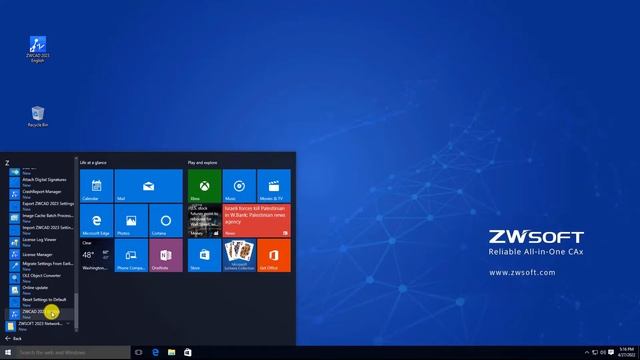Open the Microsoft Edge tile
The height and width of the screenshot is (360, 640).
[x=96, y=220]
